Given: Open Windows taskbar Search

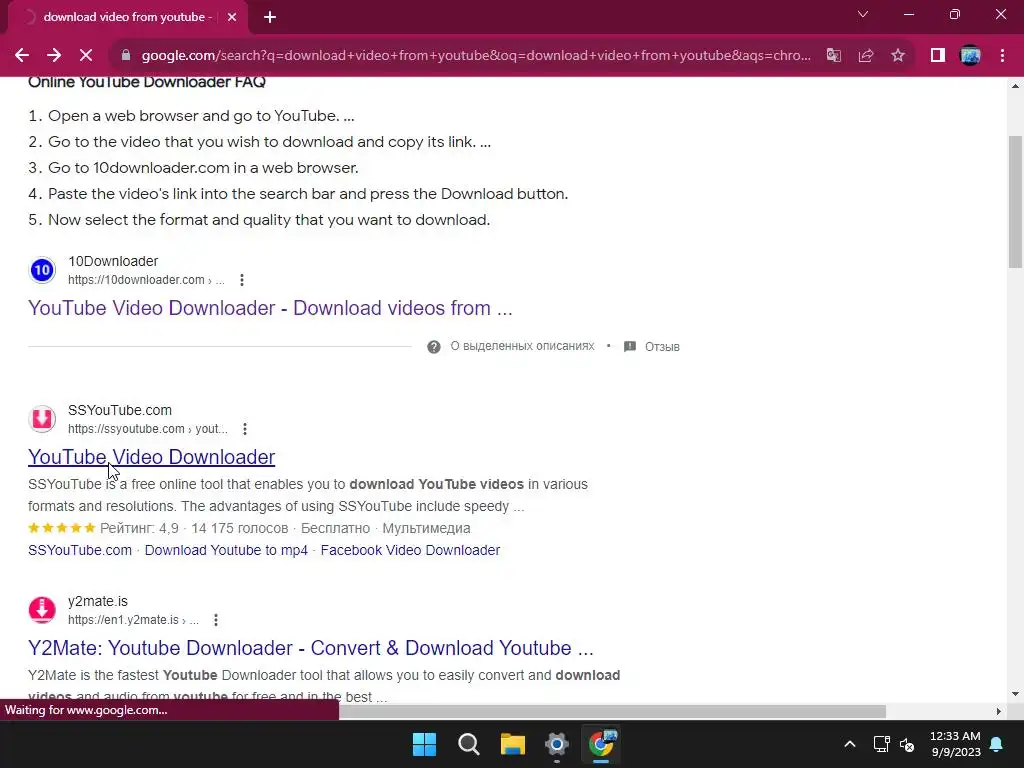Looking at the screenshot, I should point(469,744).
